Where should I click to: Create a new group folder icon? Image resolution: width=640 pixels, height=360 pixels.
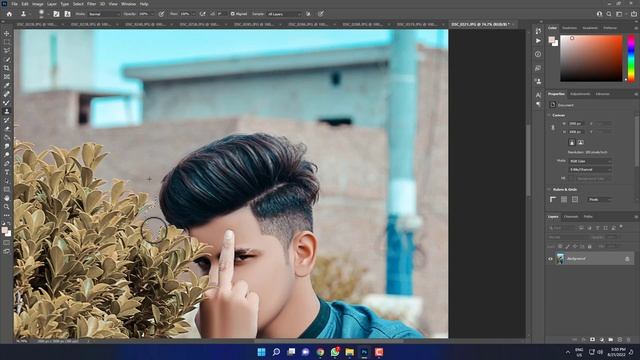click(x=611, y=340)
